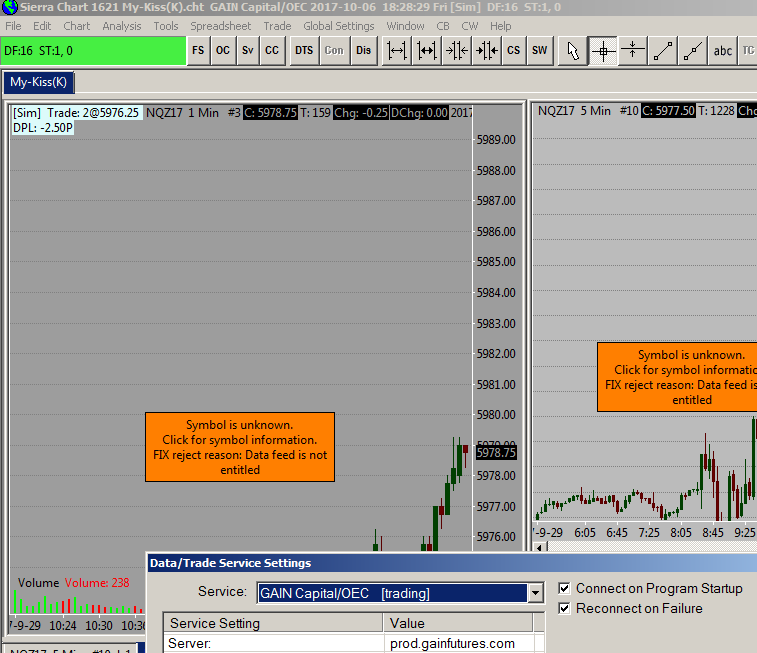
Task: Click the C: 5978.75 header value
Action: pyautogui.click(x=270, y=113)
